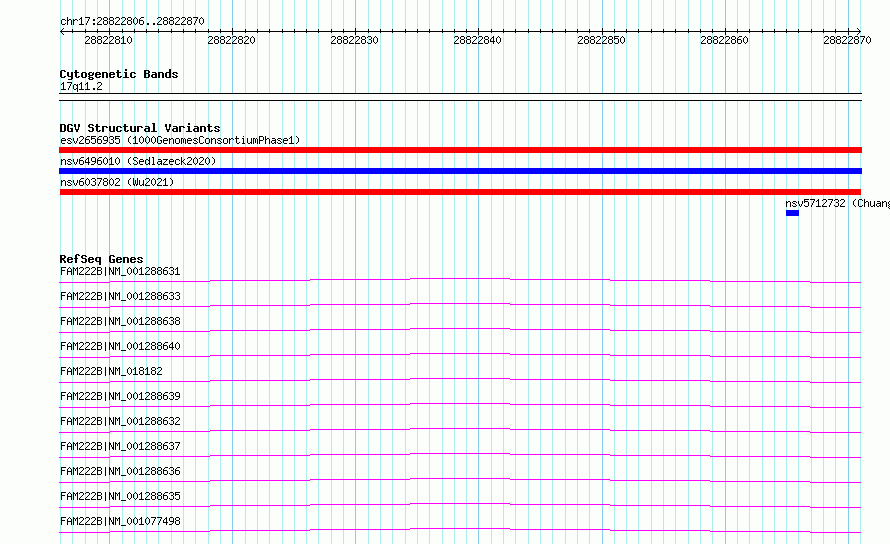Open transcript FAM222B|NM_001288632
Image resolution: width=890 pixels, height=544 pixels.
tap(120, 421)
